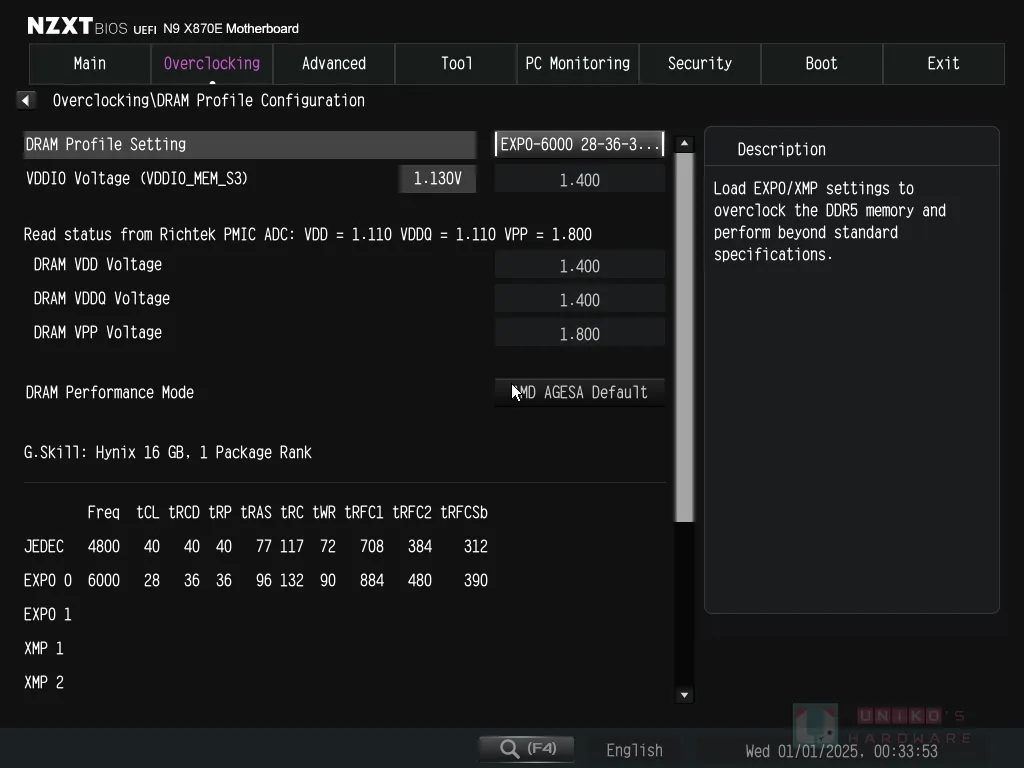Click the Overclocking\DRAM Profile Configuration breadcrumb
The width and height of the screenshot is (1024, 768).
tap(209, 101)
